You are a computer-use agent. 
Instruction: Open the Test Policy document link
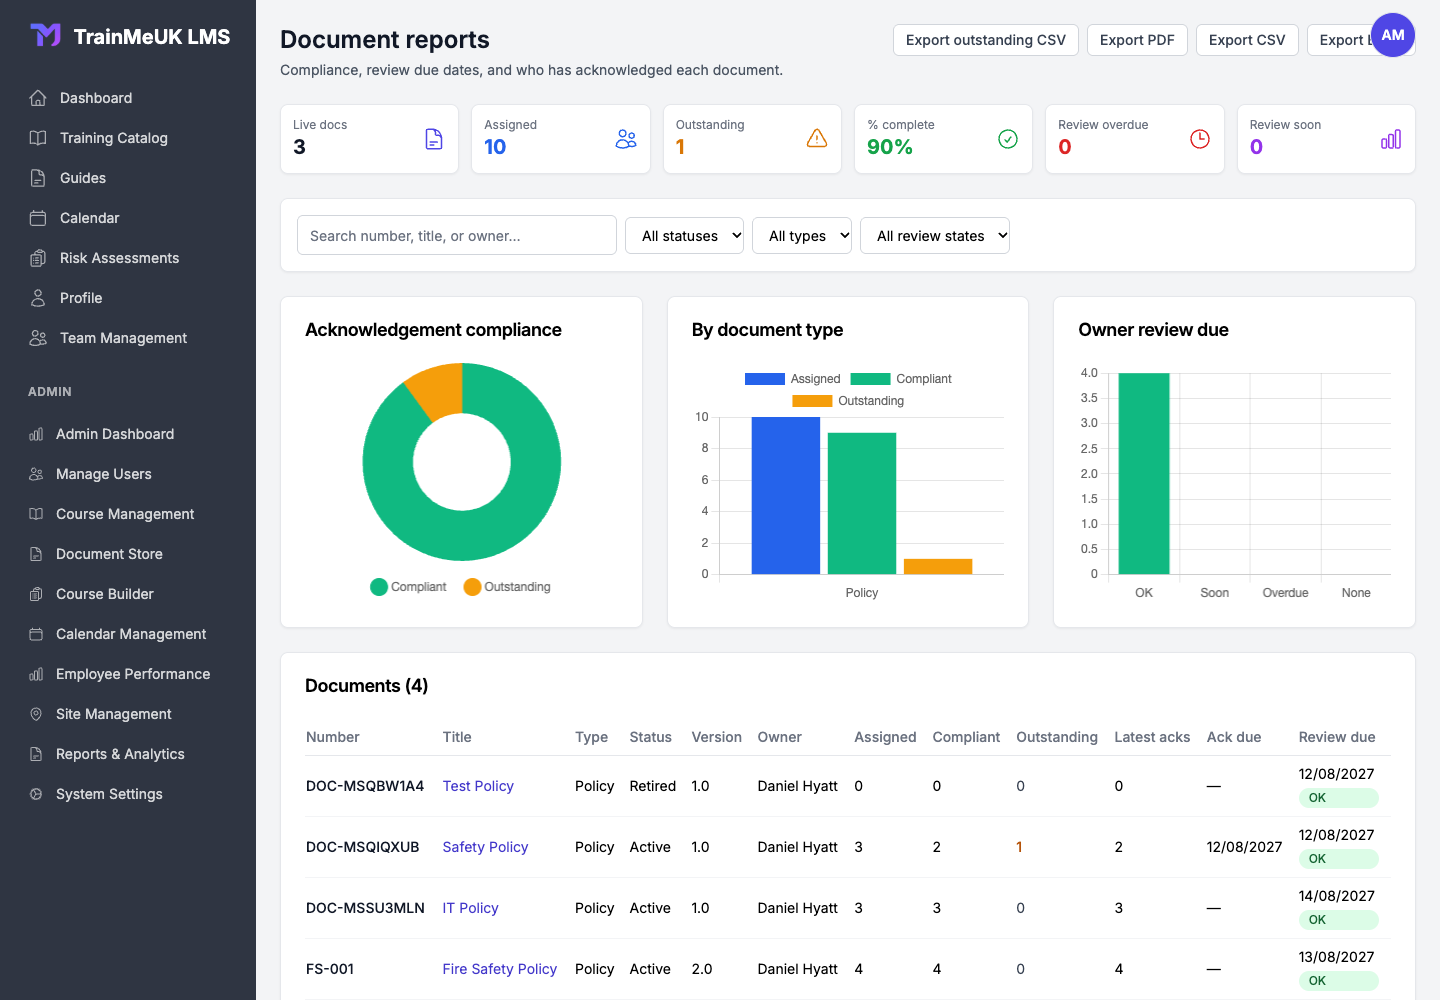[478, 786]
